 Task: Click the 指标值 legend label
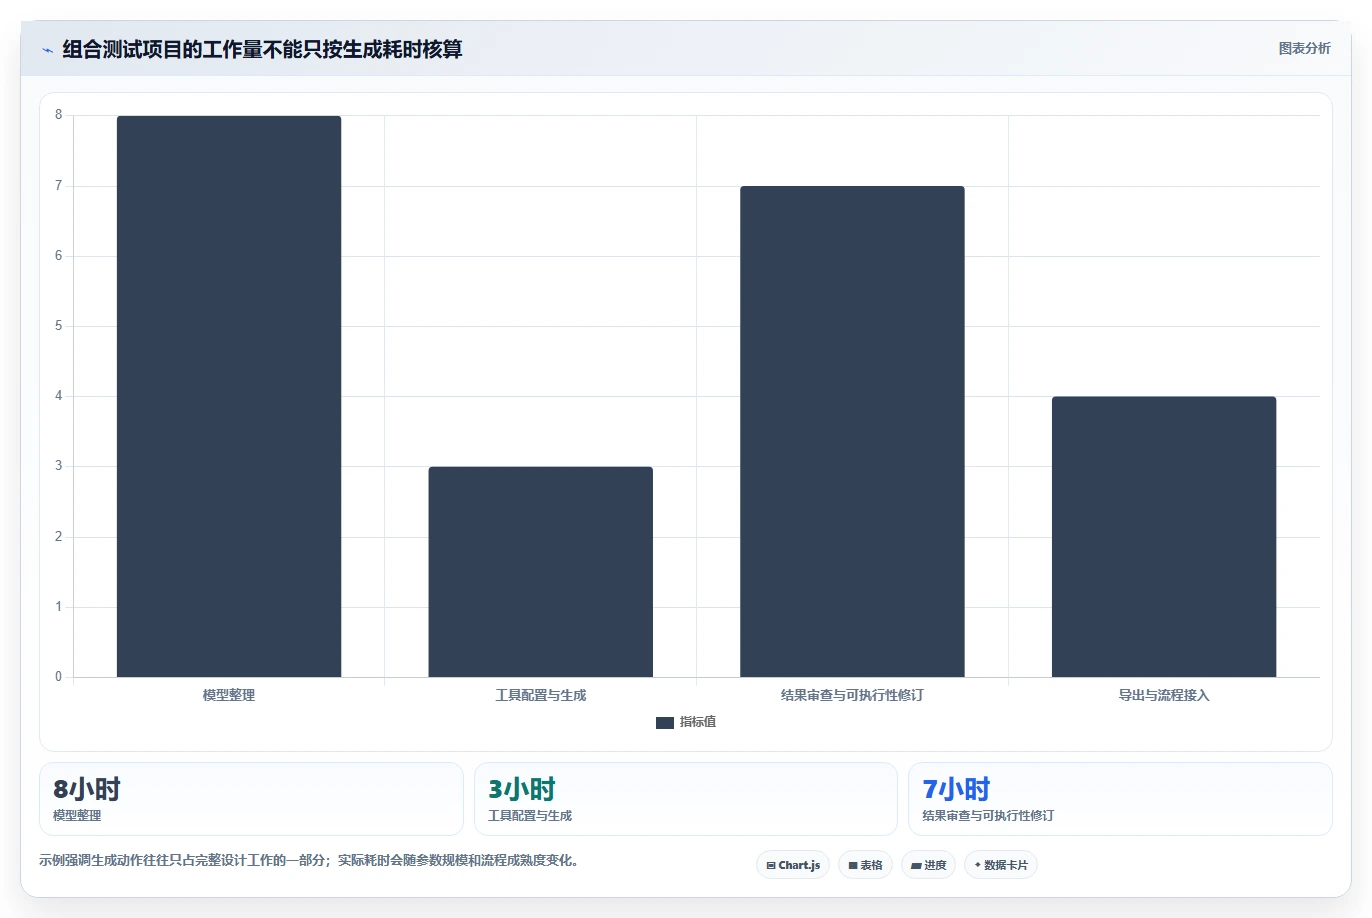pyautogui.click(x=698, y=722)
